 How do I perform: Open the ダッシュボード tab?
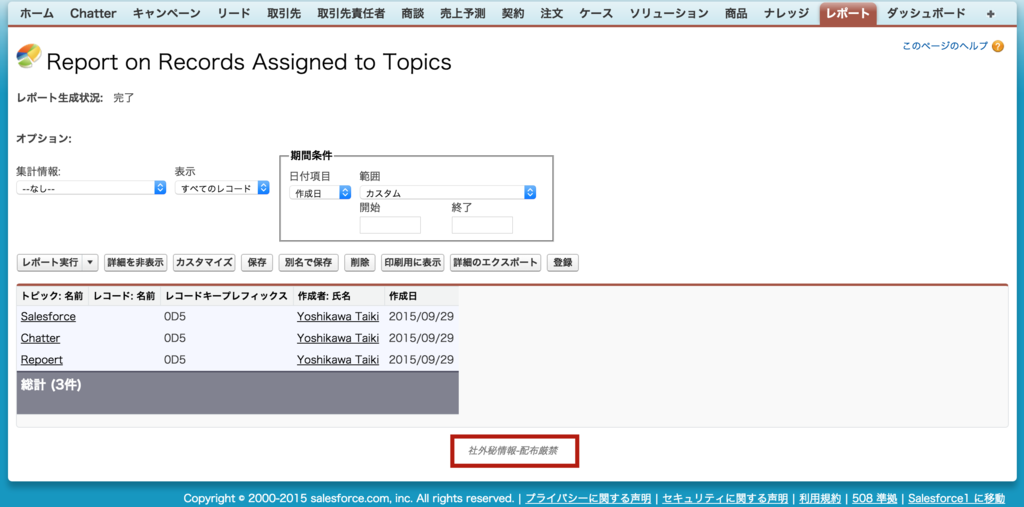click(926, 14)
